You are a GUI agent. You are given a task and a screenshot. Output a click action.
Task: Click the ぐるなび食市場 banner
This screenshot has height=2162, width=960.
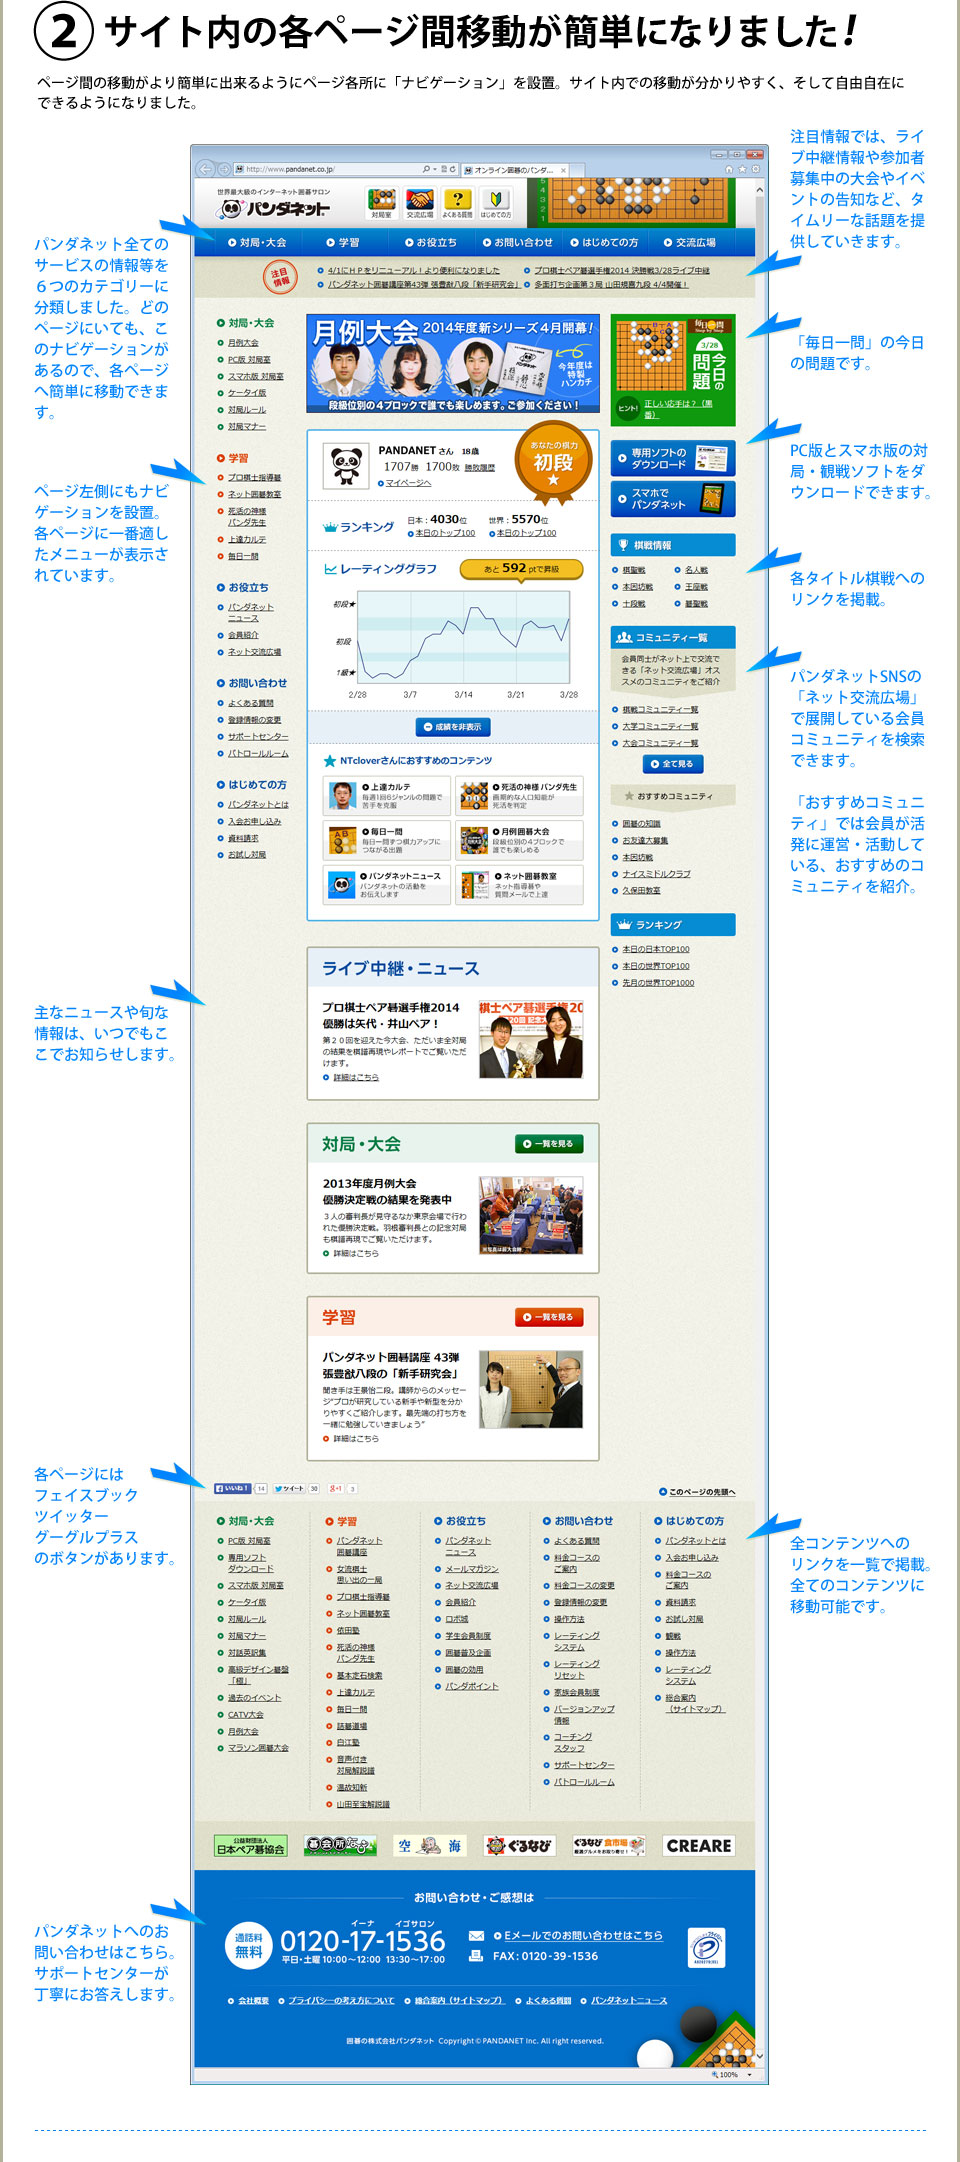coord(609,1846)
